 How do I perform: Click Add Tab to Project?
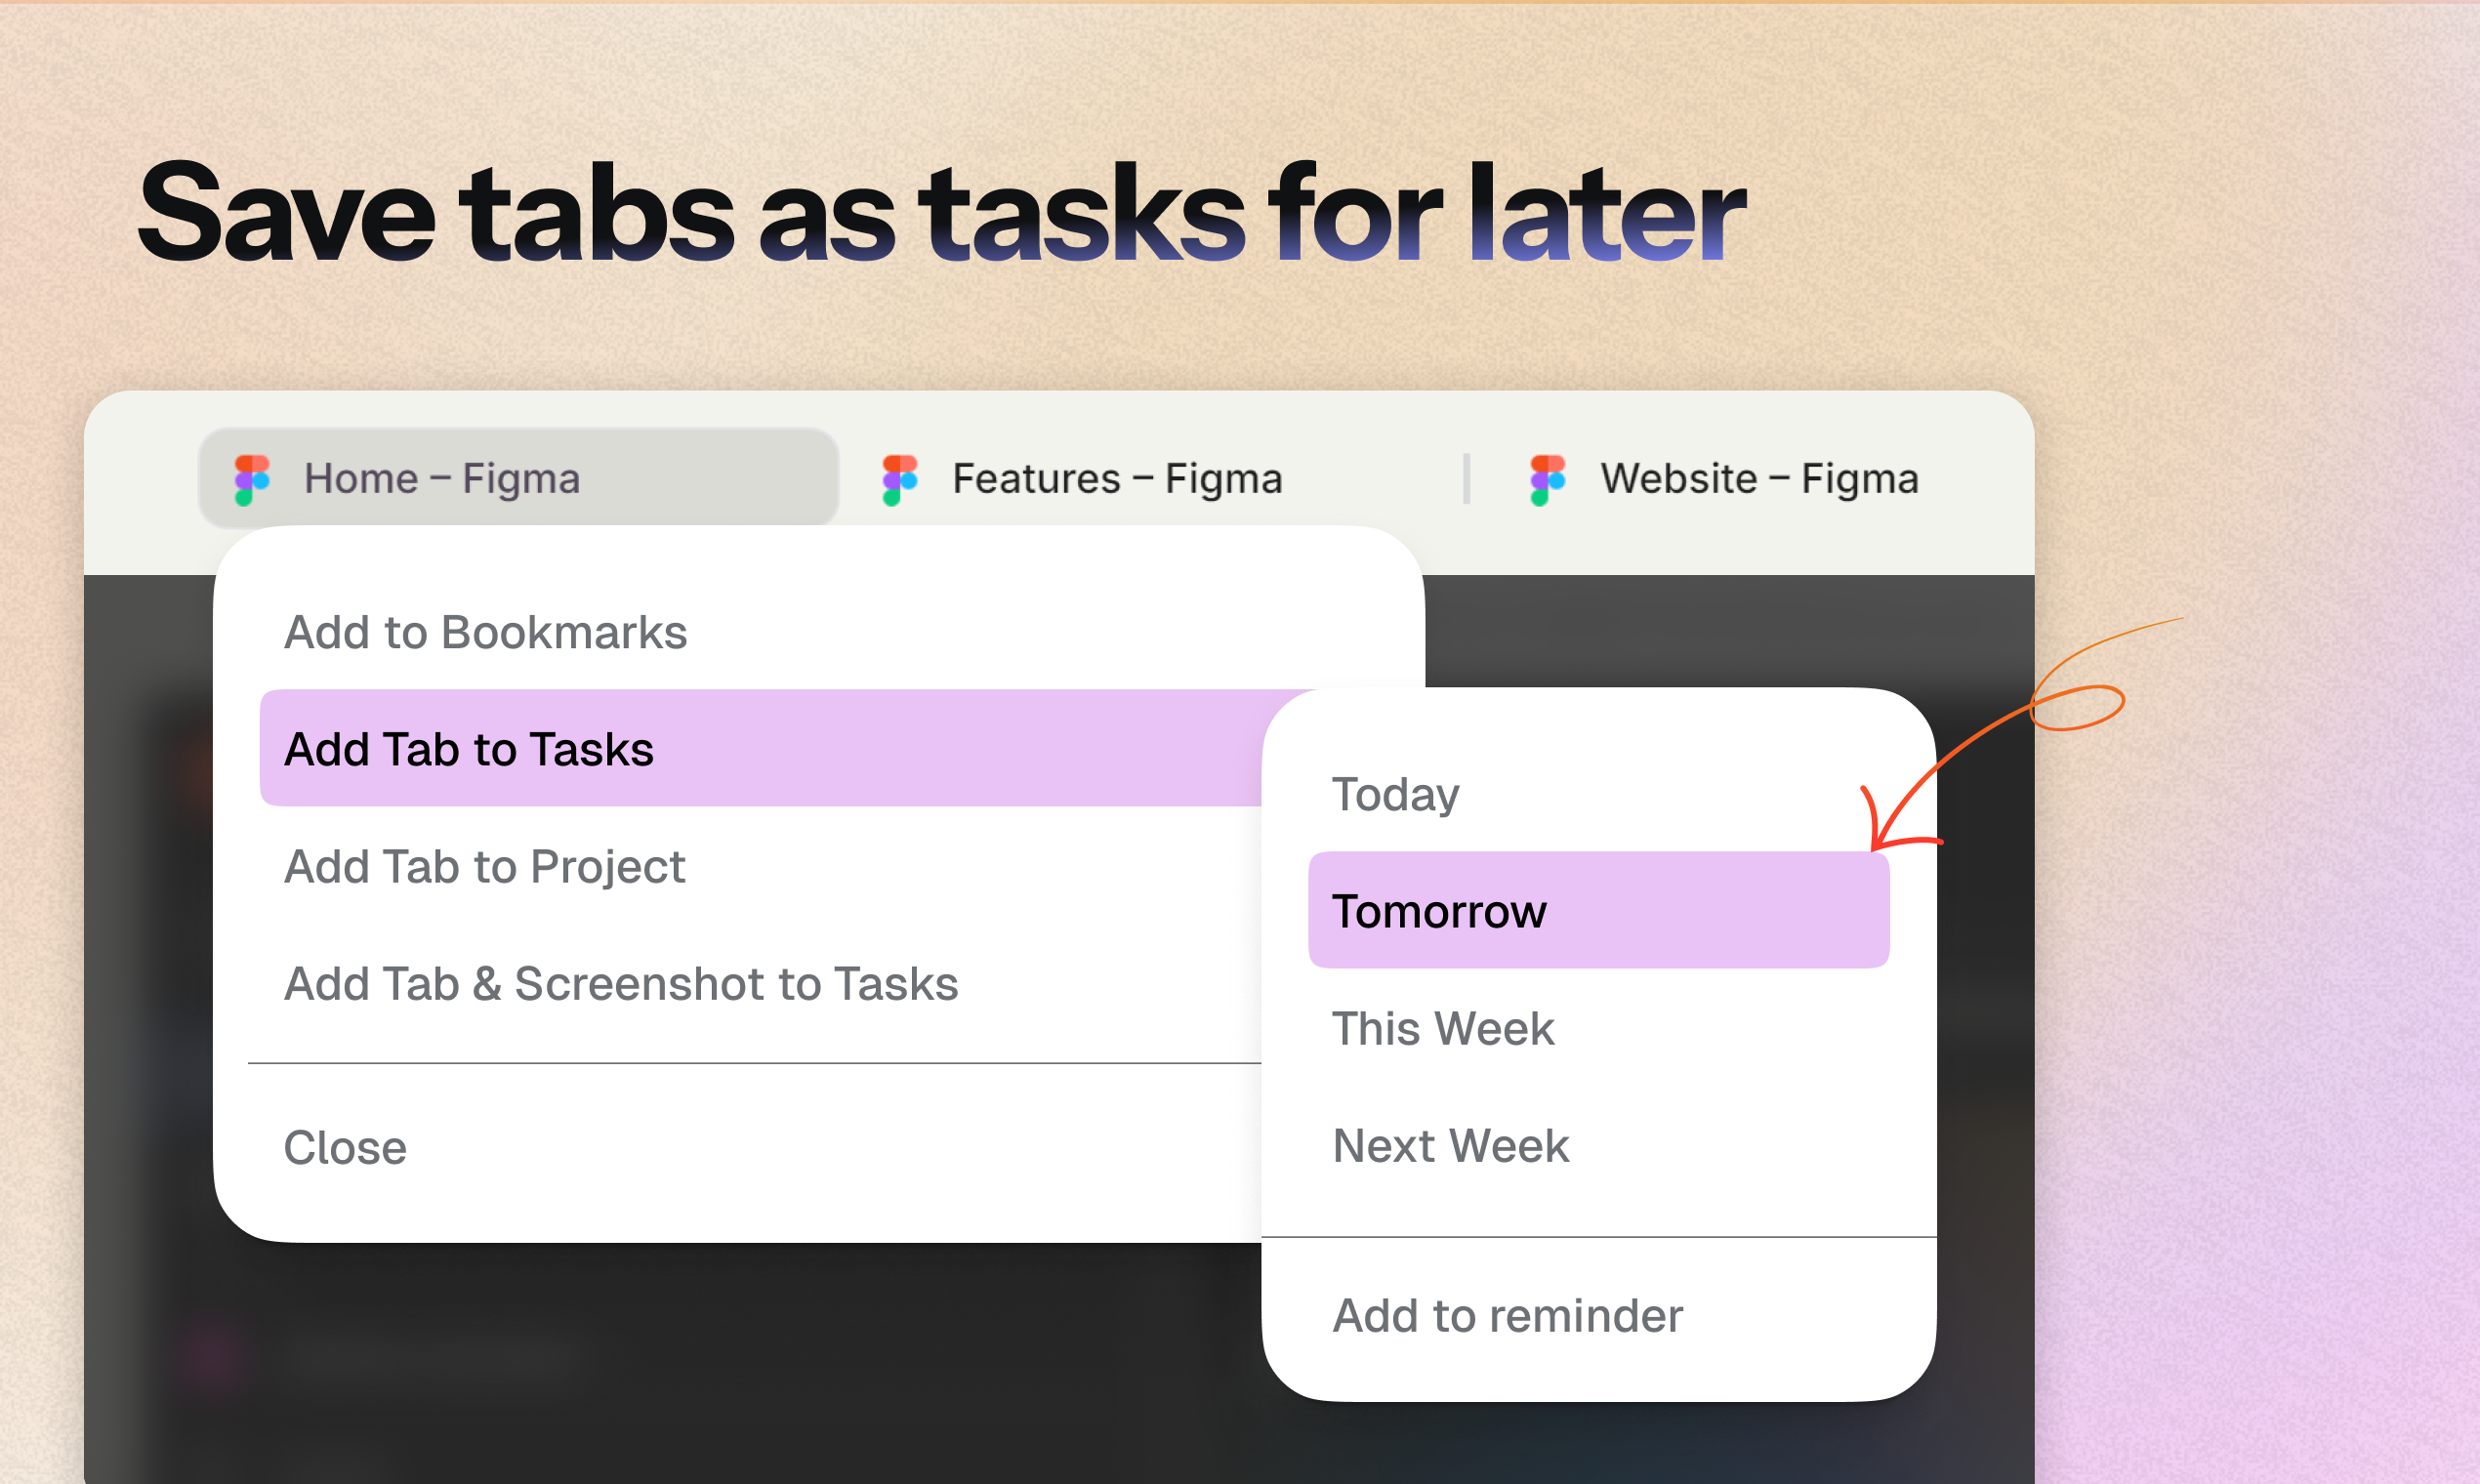485,866
